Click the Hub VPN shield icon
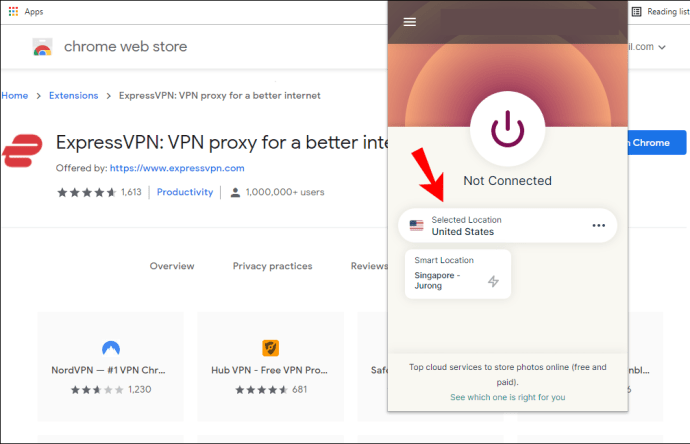This screenshot has width=690, height=444. click(x=271, y=348)
